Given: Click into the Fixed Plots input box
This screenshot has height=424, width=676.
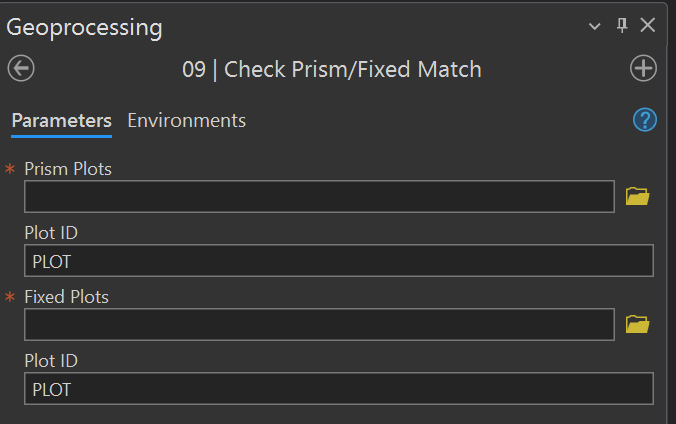Looking at the screenshot, I should 319,324.
